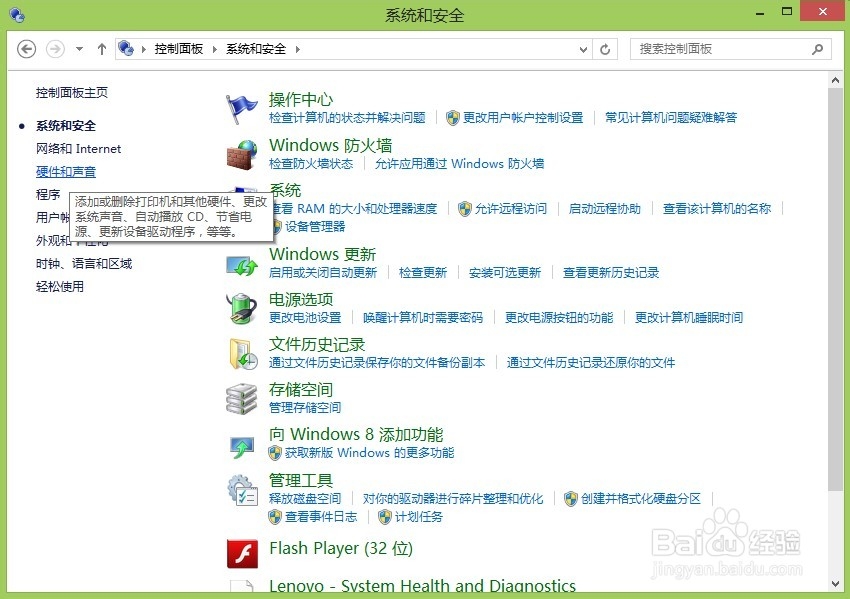Click 启用或关闭自动更新 link
This screenshot has height=599, width=850.
[x=323, y=273]
